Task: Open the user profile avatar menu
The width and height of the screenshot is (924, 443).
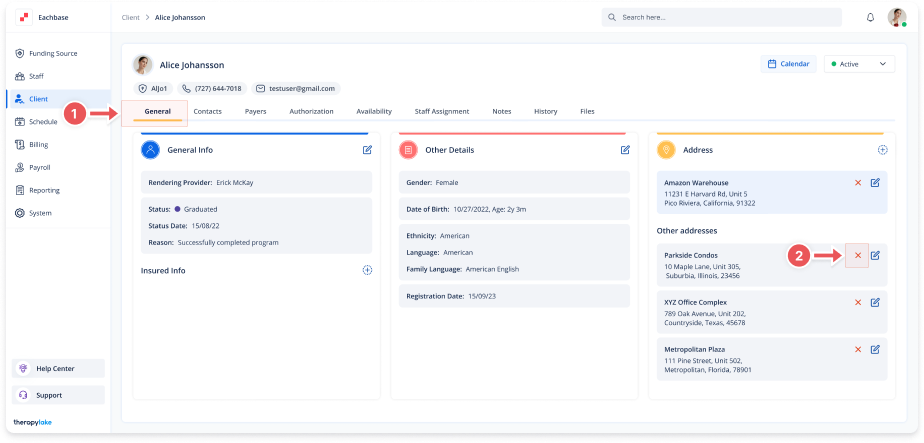Action: point(897,18)
